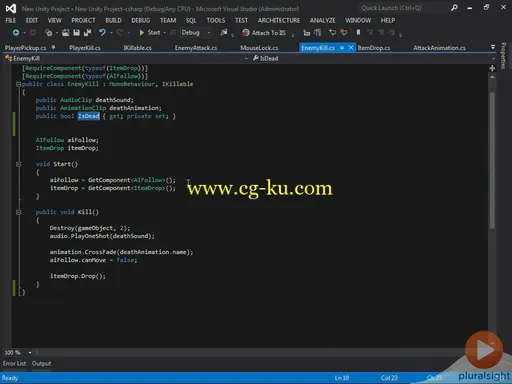Open the document tab overflow dropdown
Viewport: 512px width, 384px height.
[x=493, y=47]
